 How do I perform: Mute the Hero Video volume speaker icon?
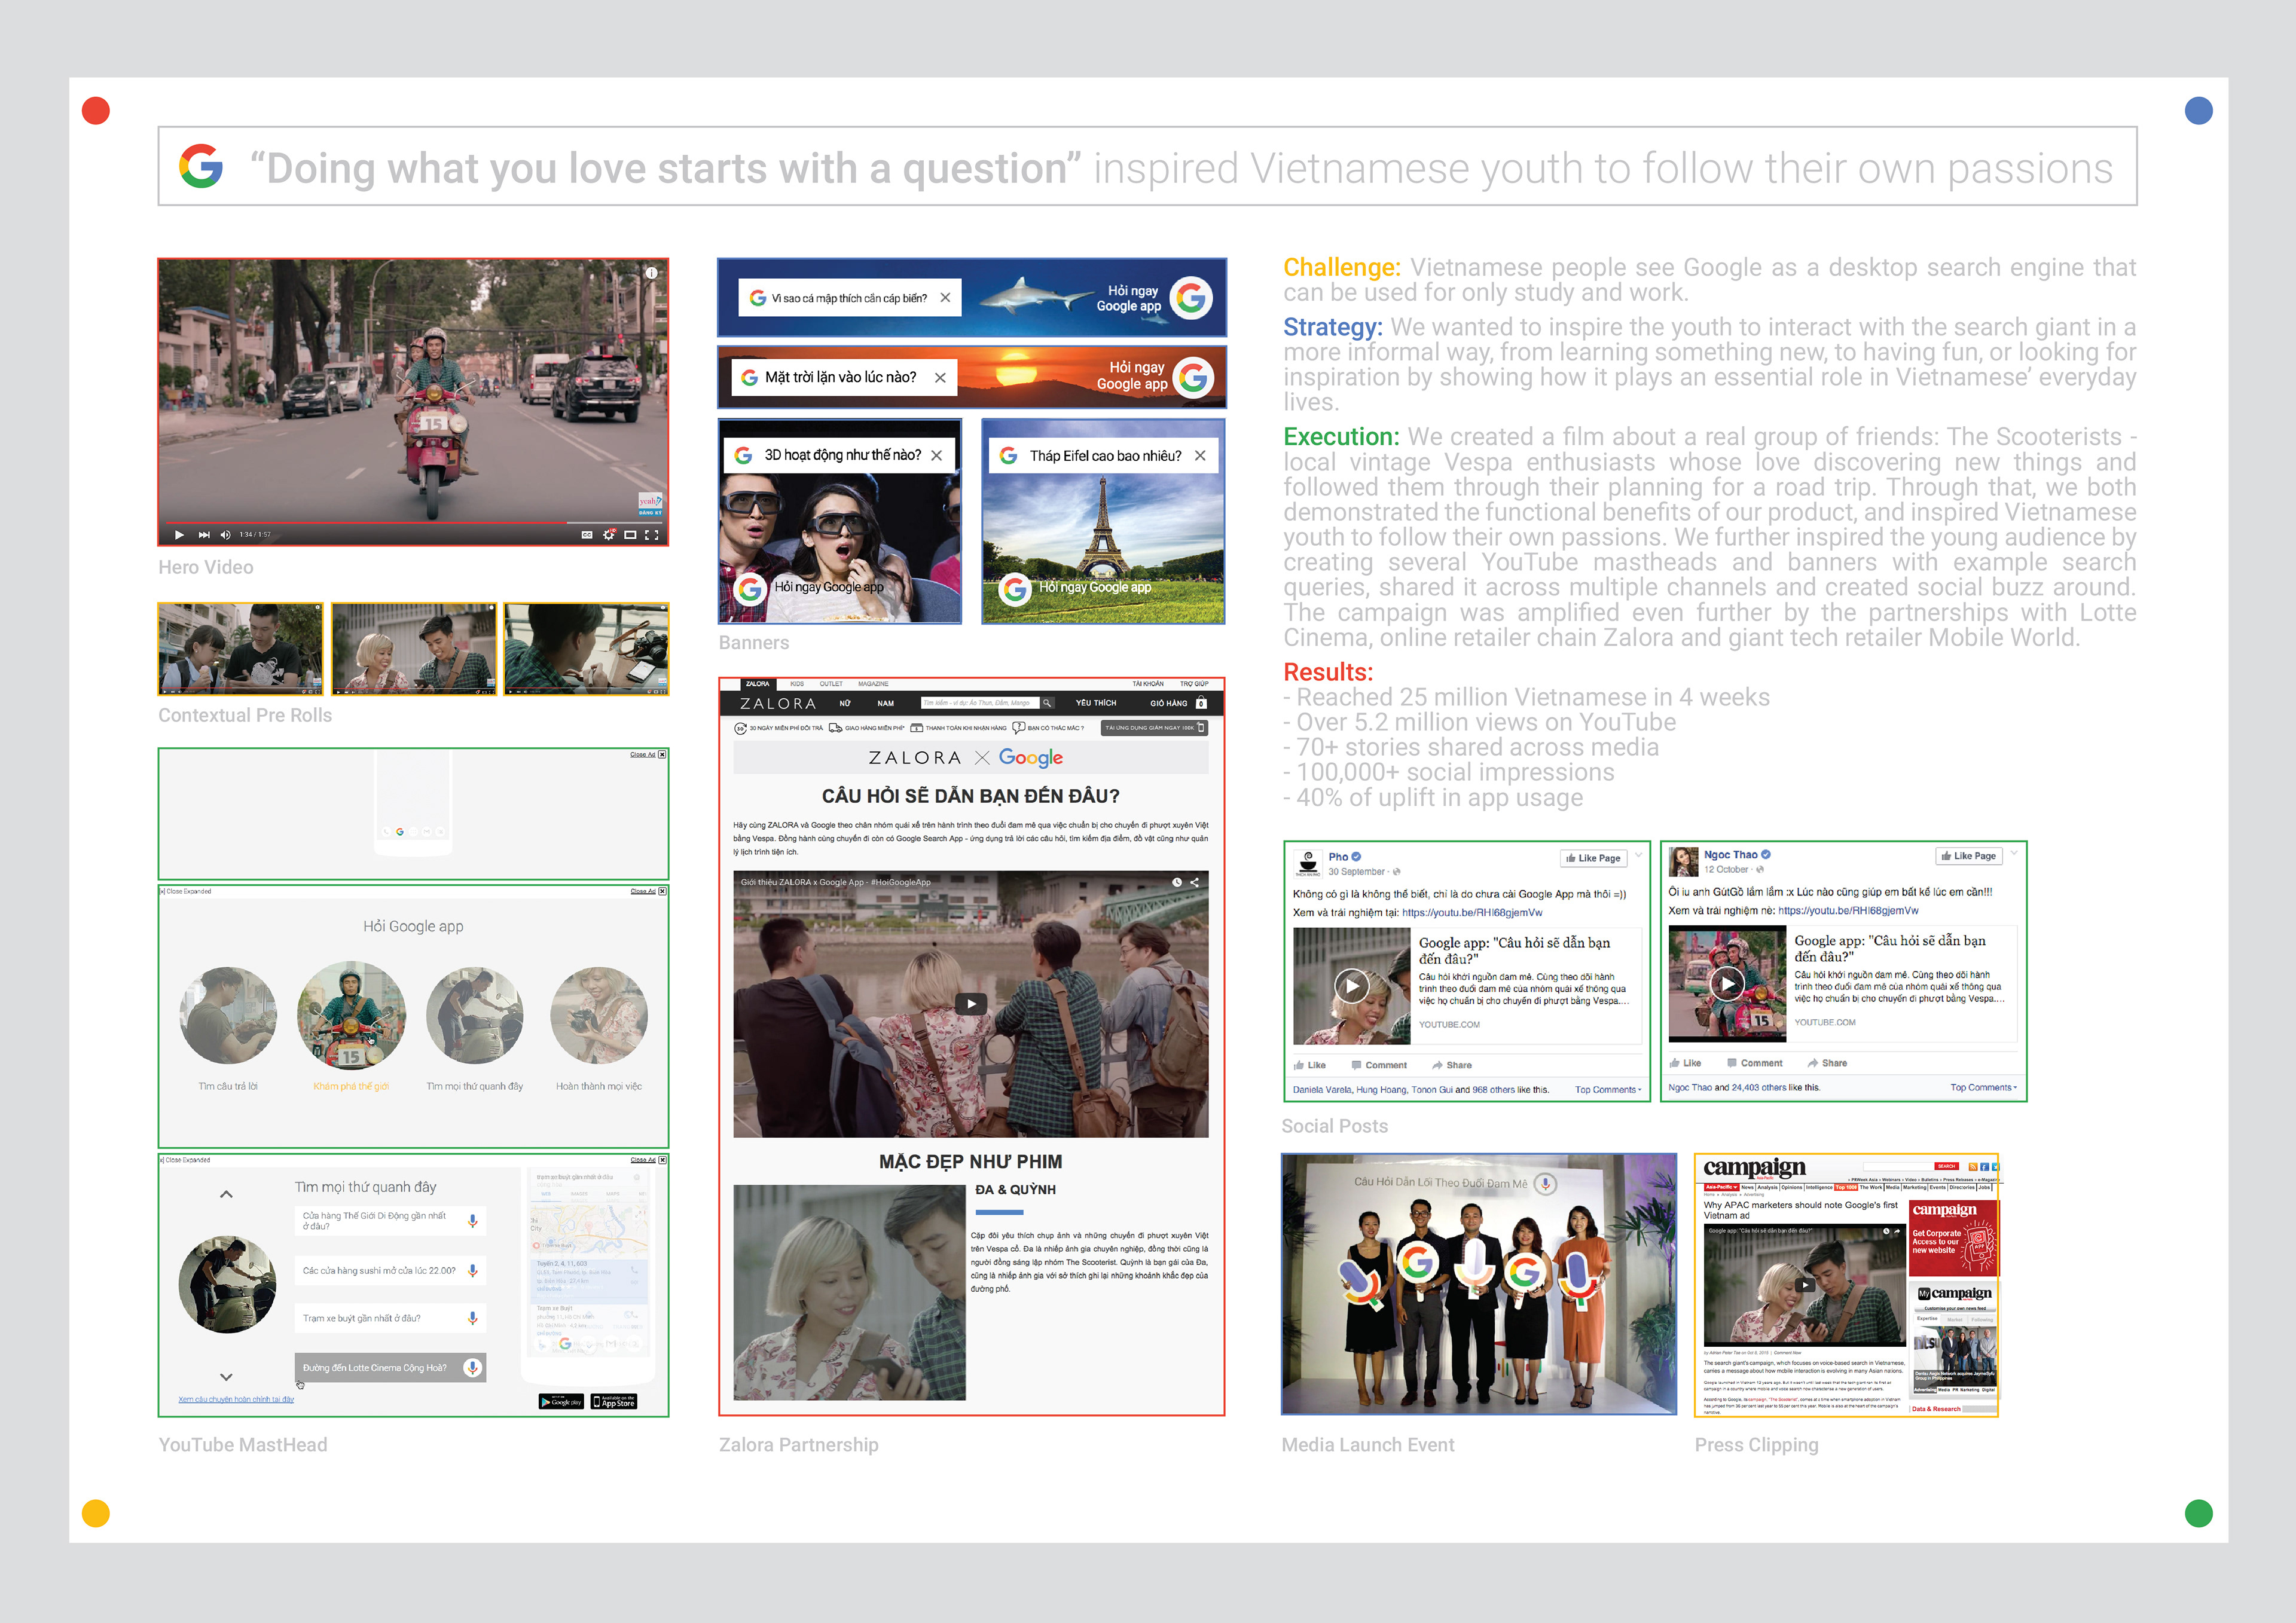pyautogui.click(x=225, y=535)
